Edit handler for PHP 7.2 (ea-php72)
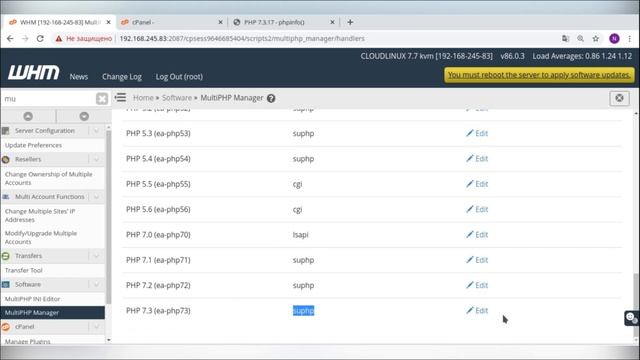640x360 pixels. (477, 285)
